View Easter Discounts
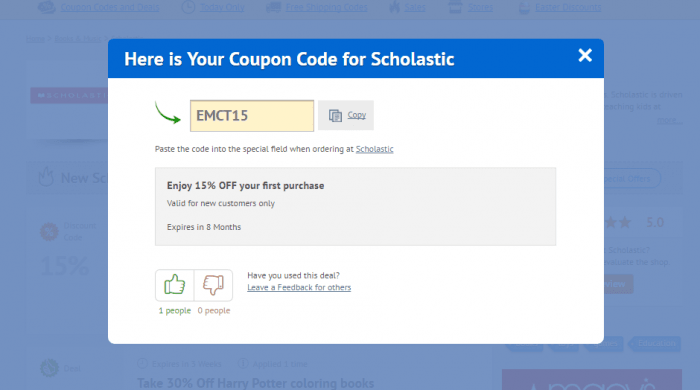 pyautogui.click(x=568, y=7)
